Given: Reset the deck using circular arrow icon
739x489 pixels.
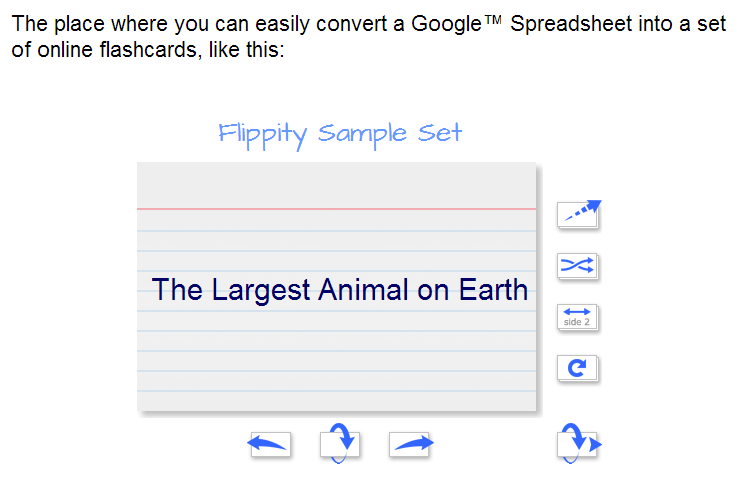Looking at the screenshot, I should 577,368.
